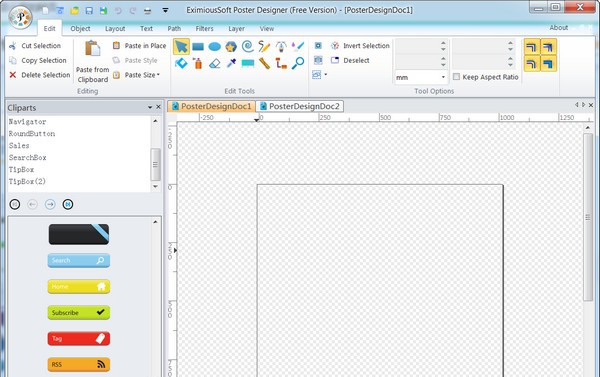Screen dimensions: 600x377
Task: Close the Cliparts panel
Action: [x=158, y=107]
